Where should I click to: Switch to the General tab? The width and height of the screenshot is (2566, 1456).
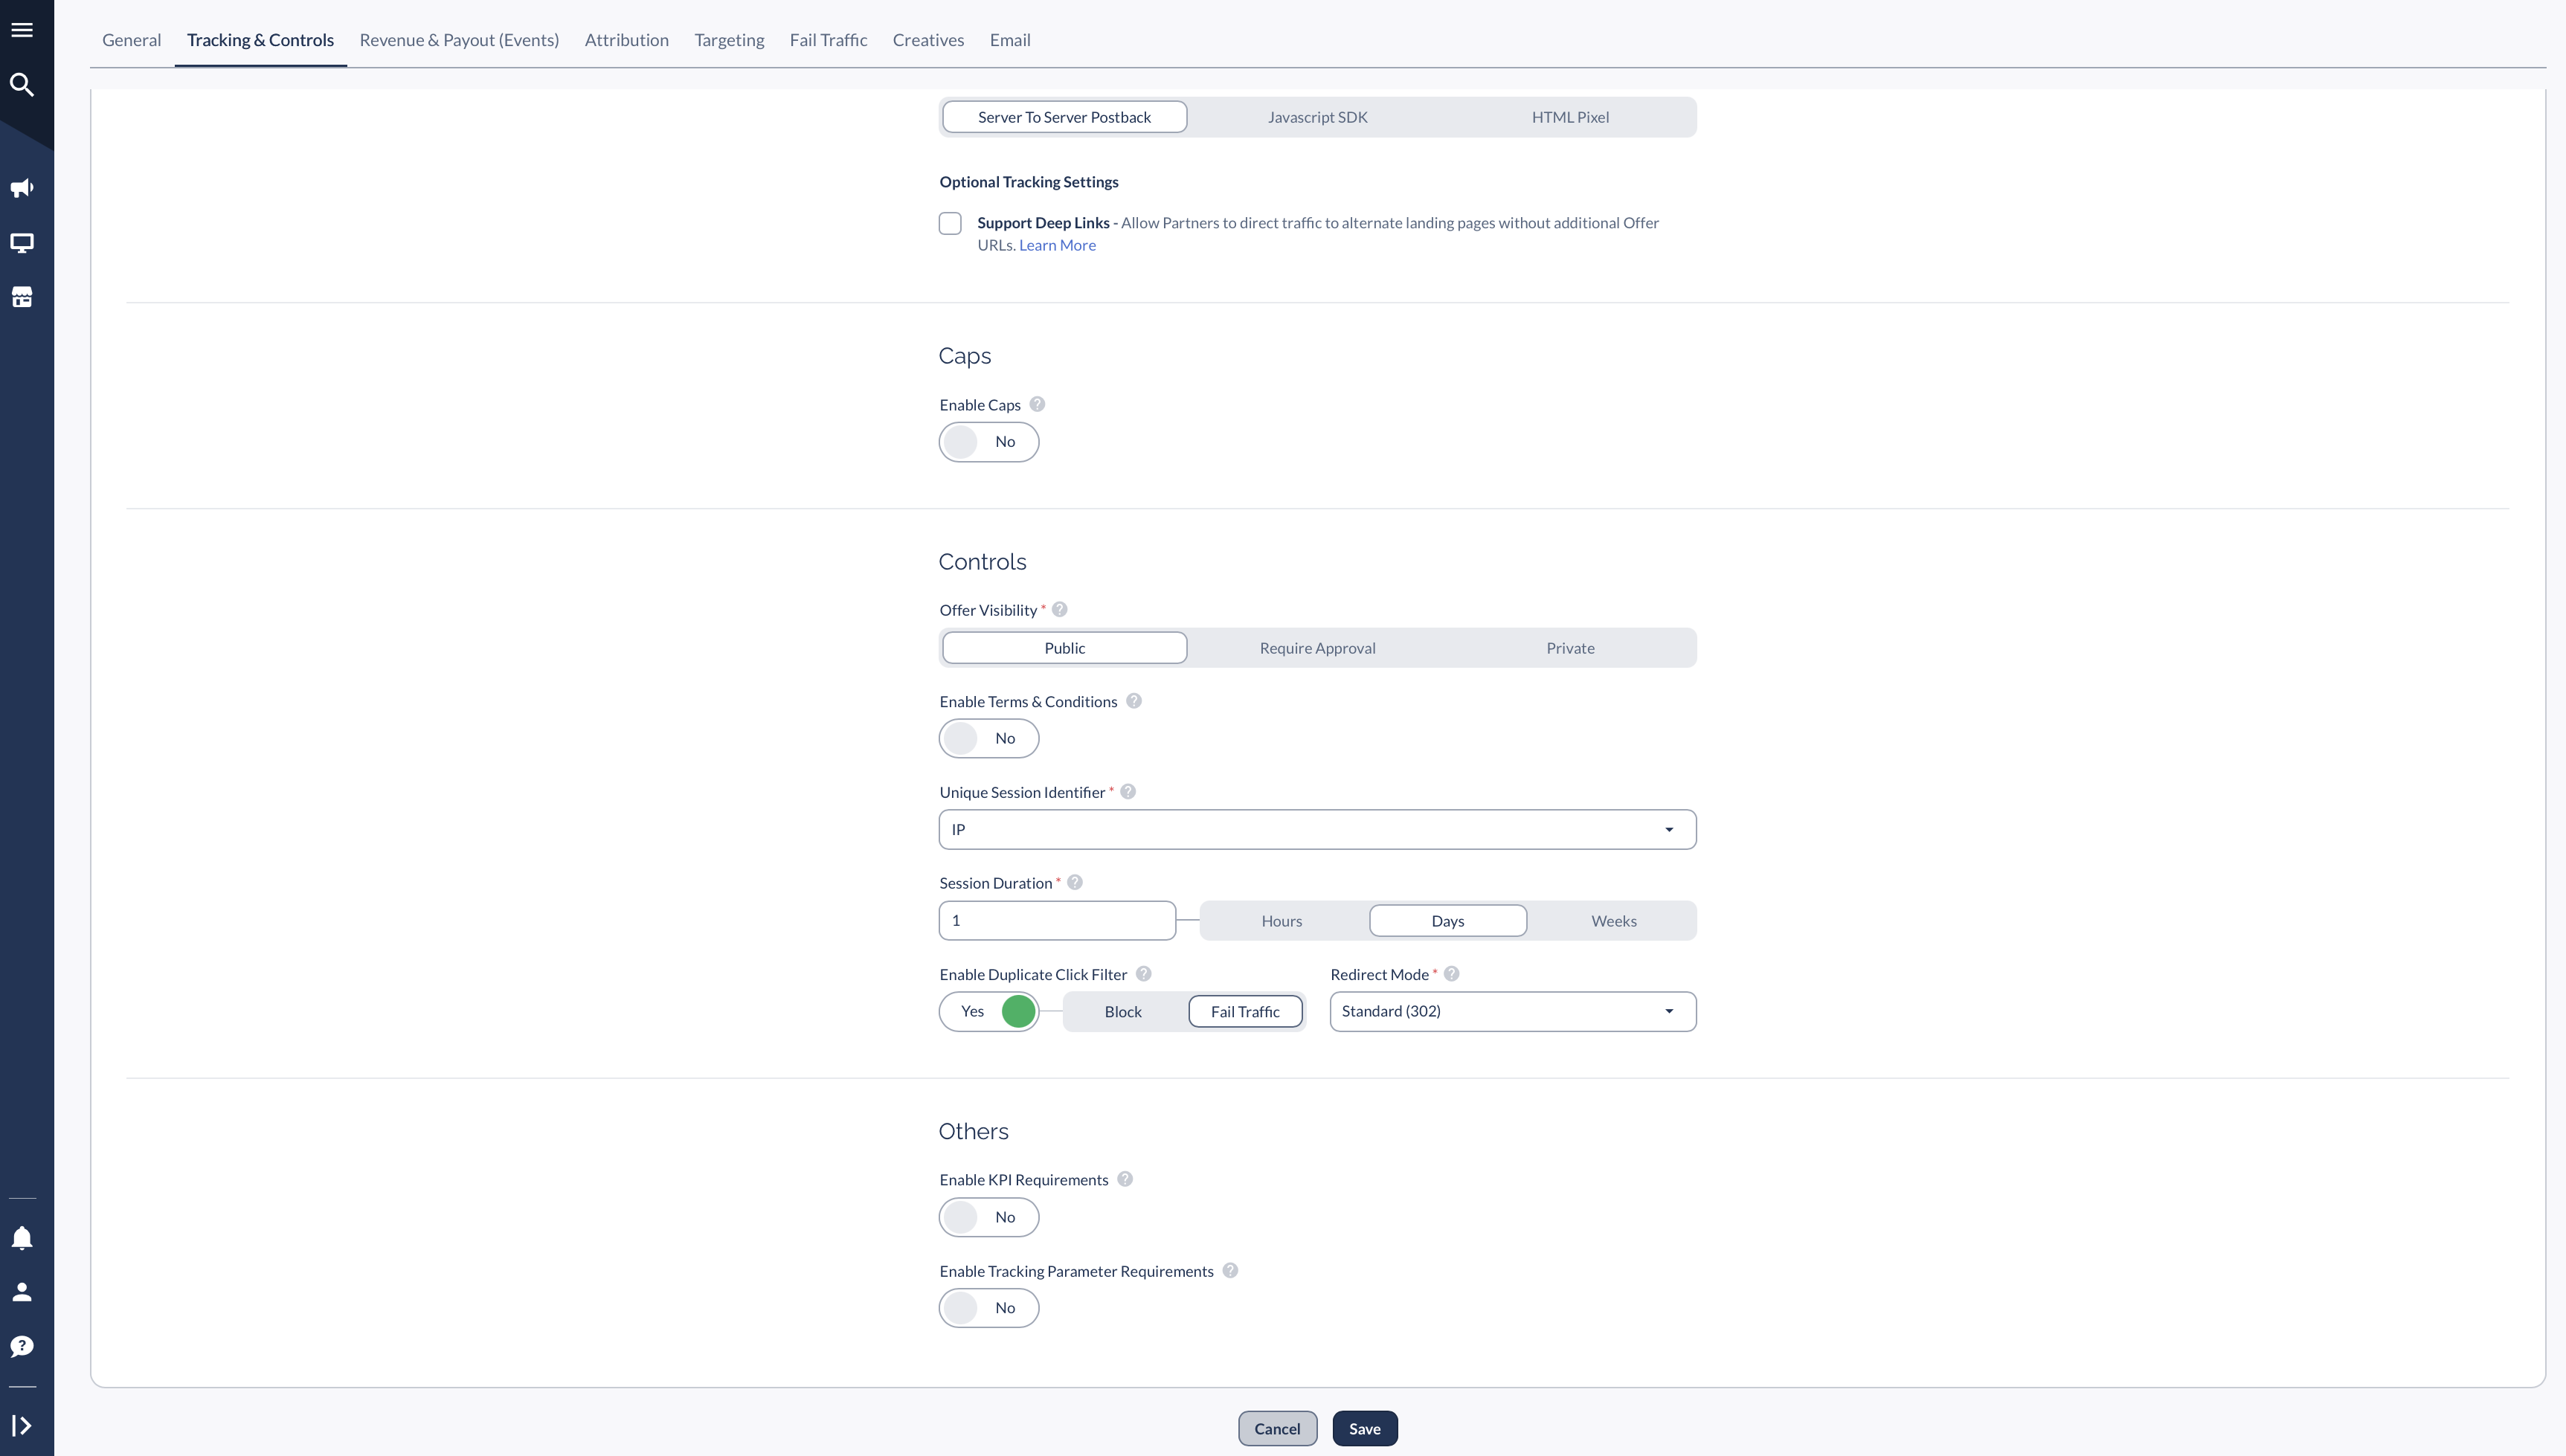click(x=131, y=40)
